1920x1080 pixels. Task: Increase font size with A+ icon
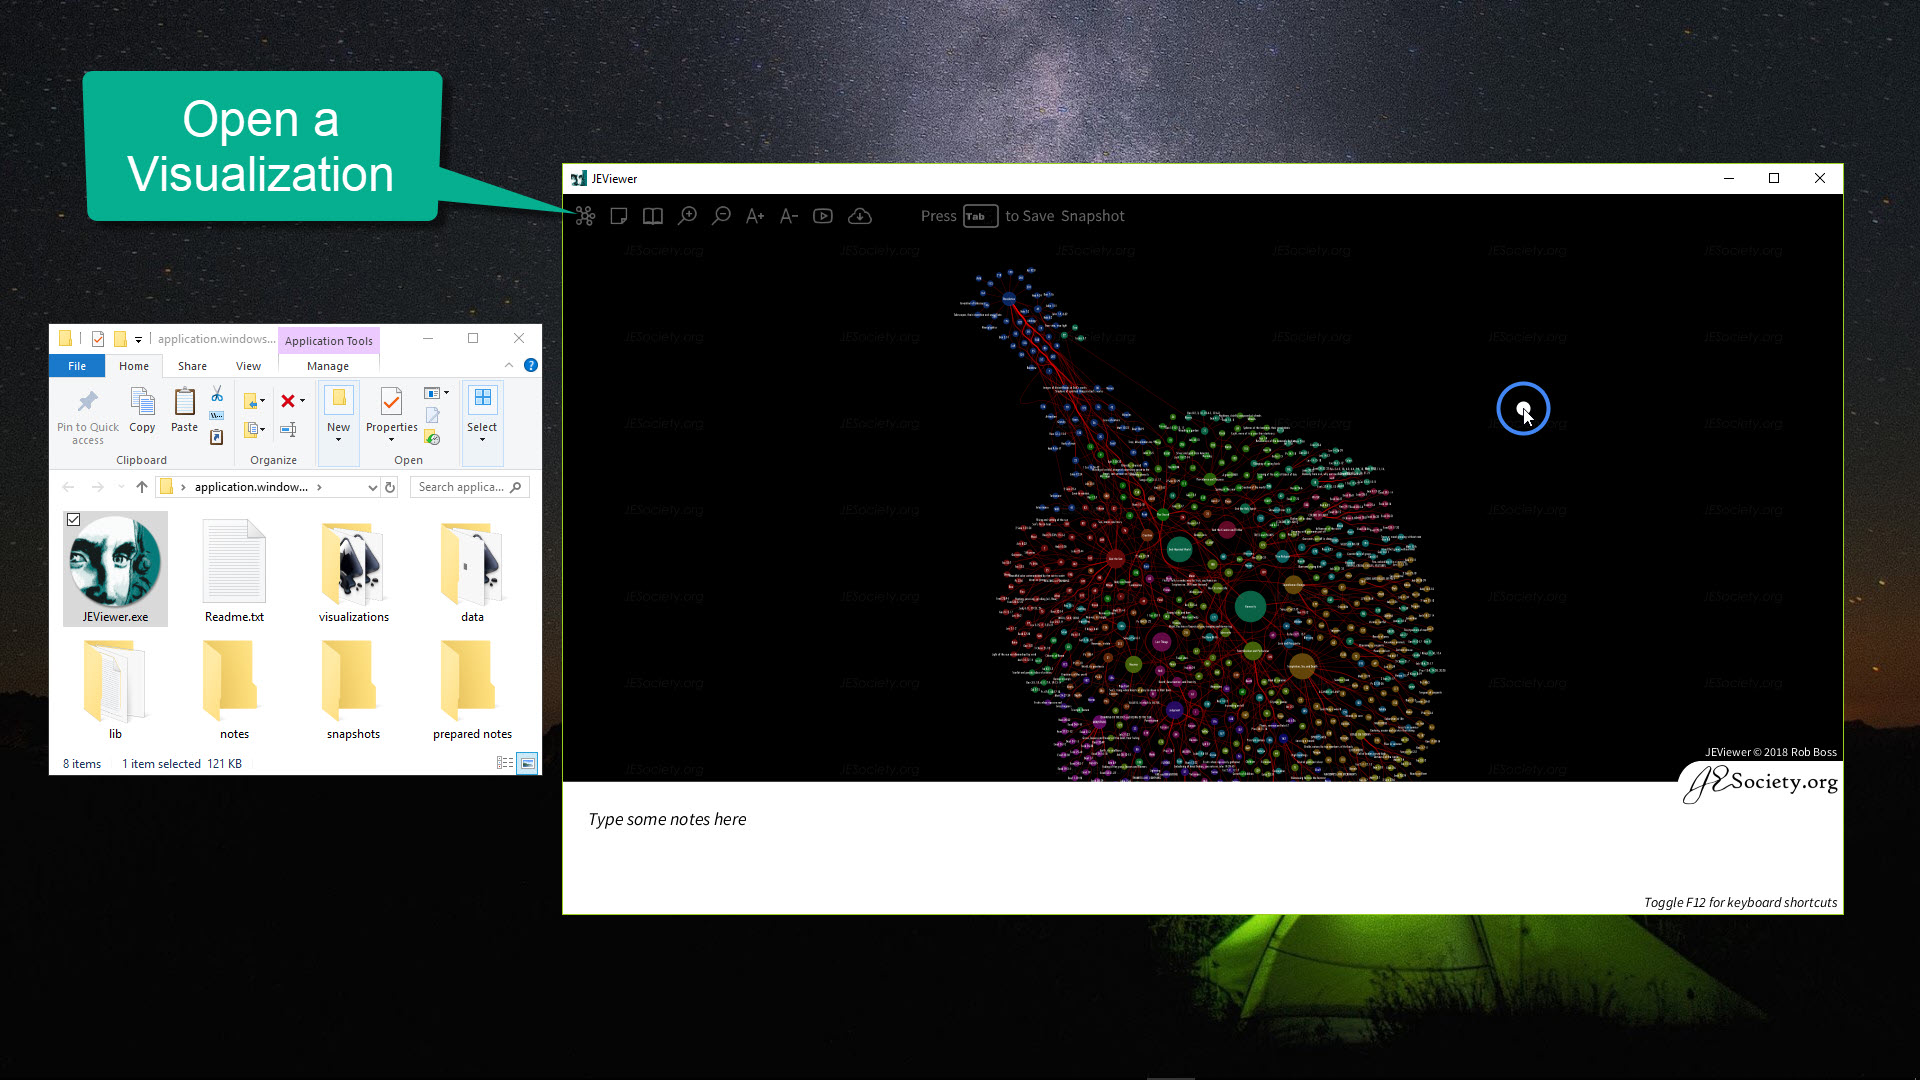point(755,216)
